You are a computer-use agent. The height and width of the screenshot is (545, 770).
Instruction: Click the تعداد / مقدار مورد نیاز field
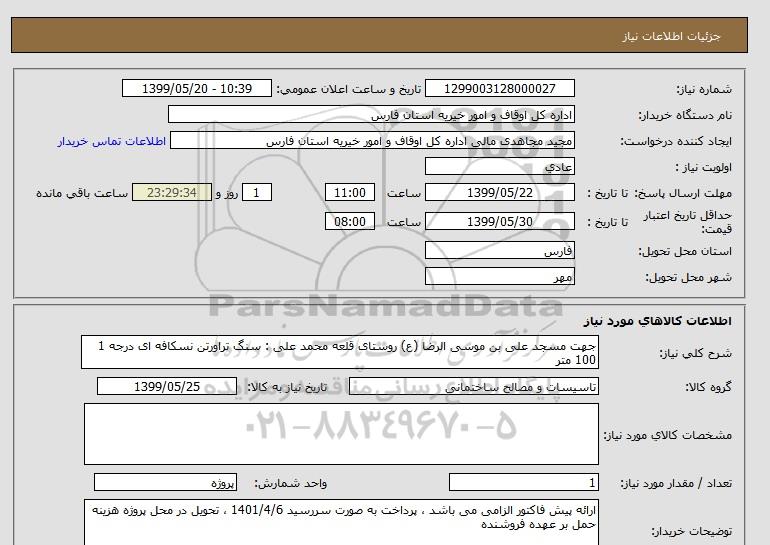524,483
